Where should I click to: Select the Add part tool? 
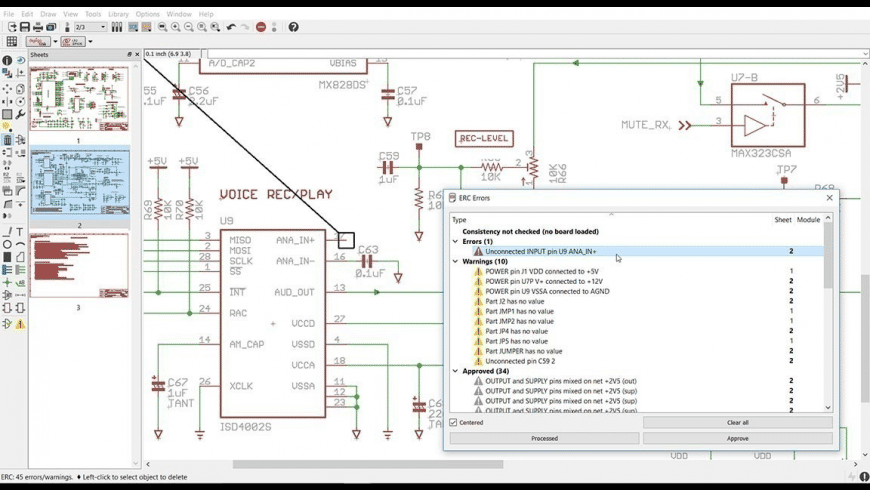(21, 140)
